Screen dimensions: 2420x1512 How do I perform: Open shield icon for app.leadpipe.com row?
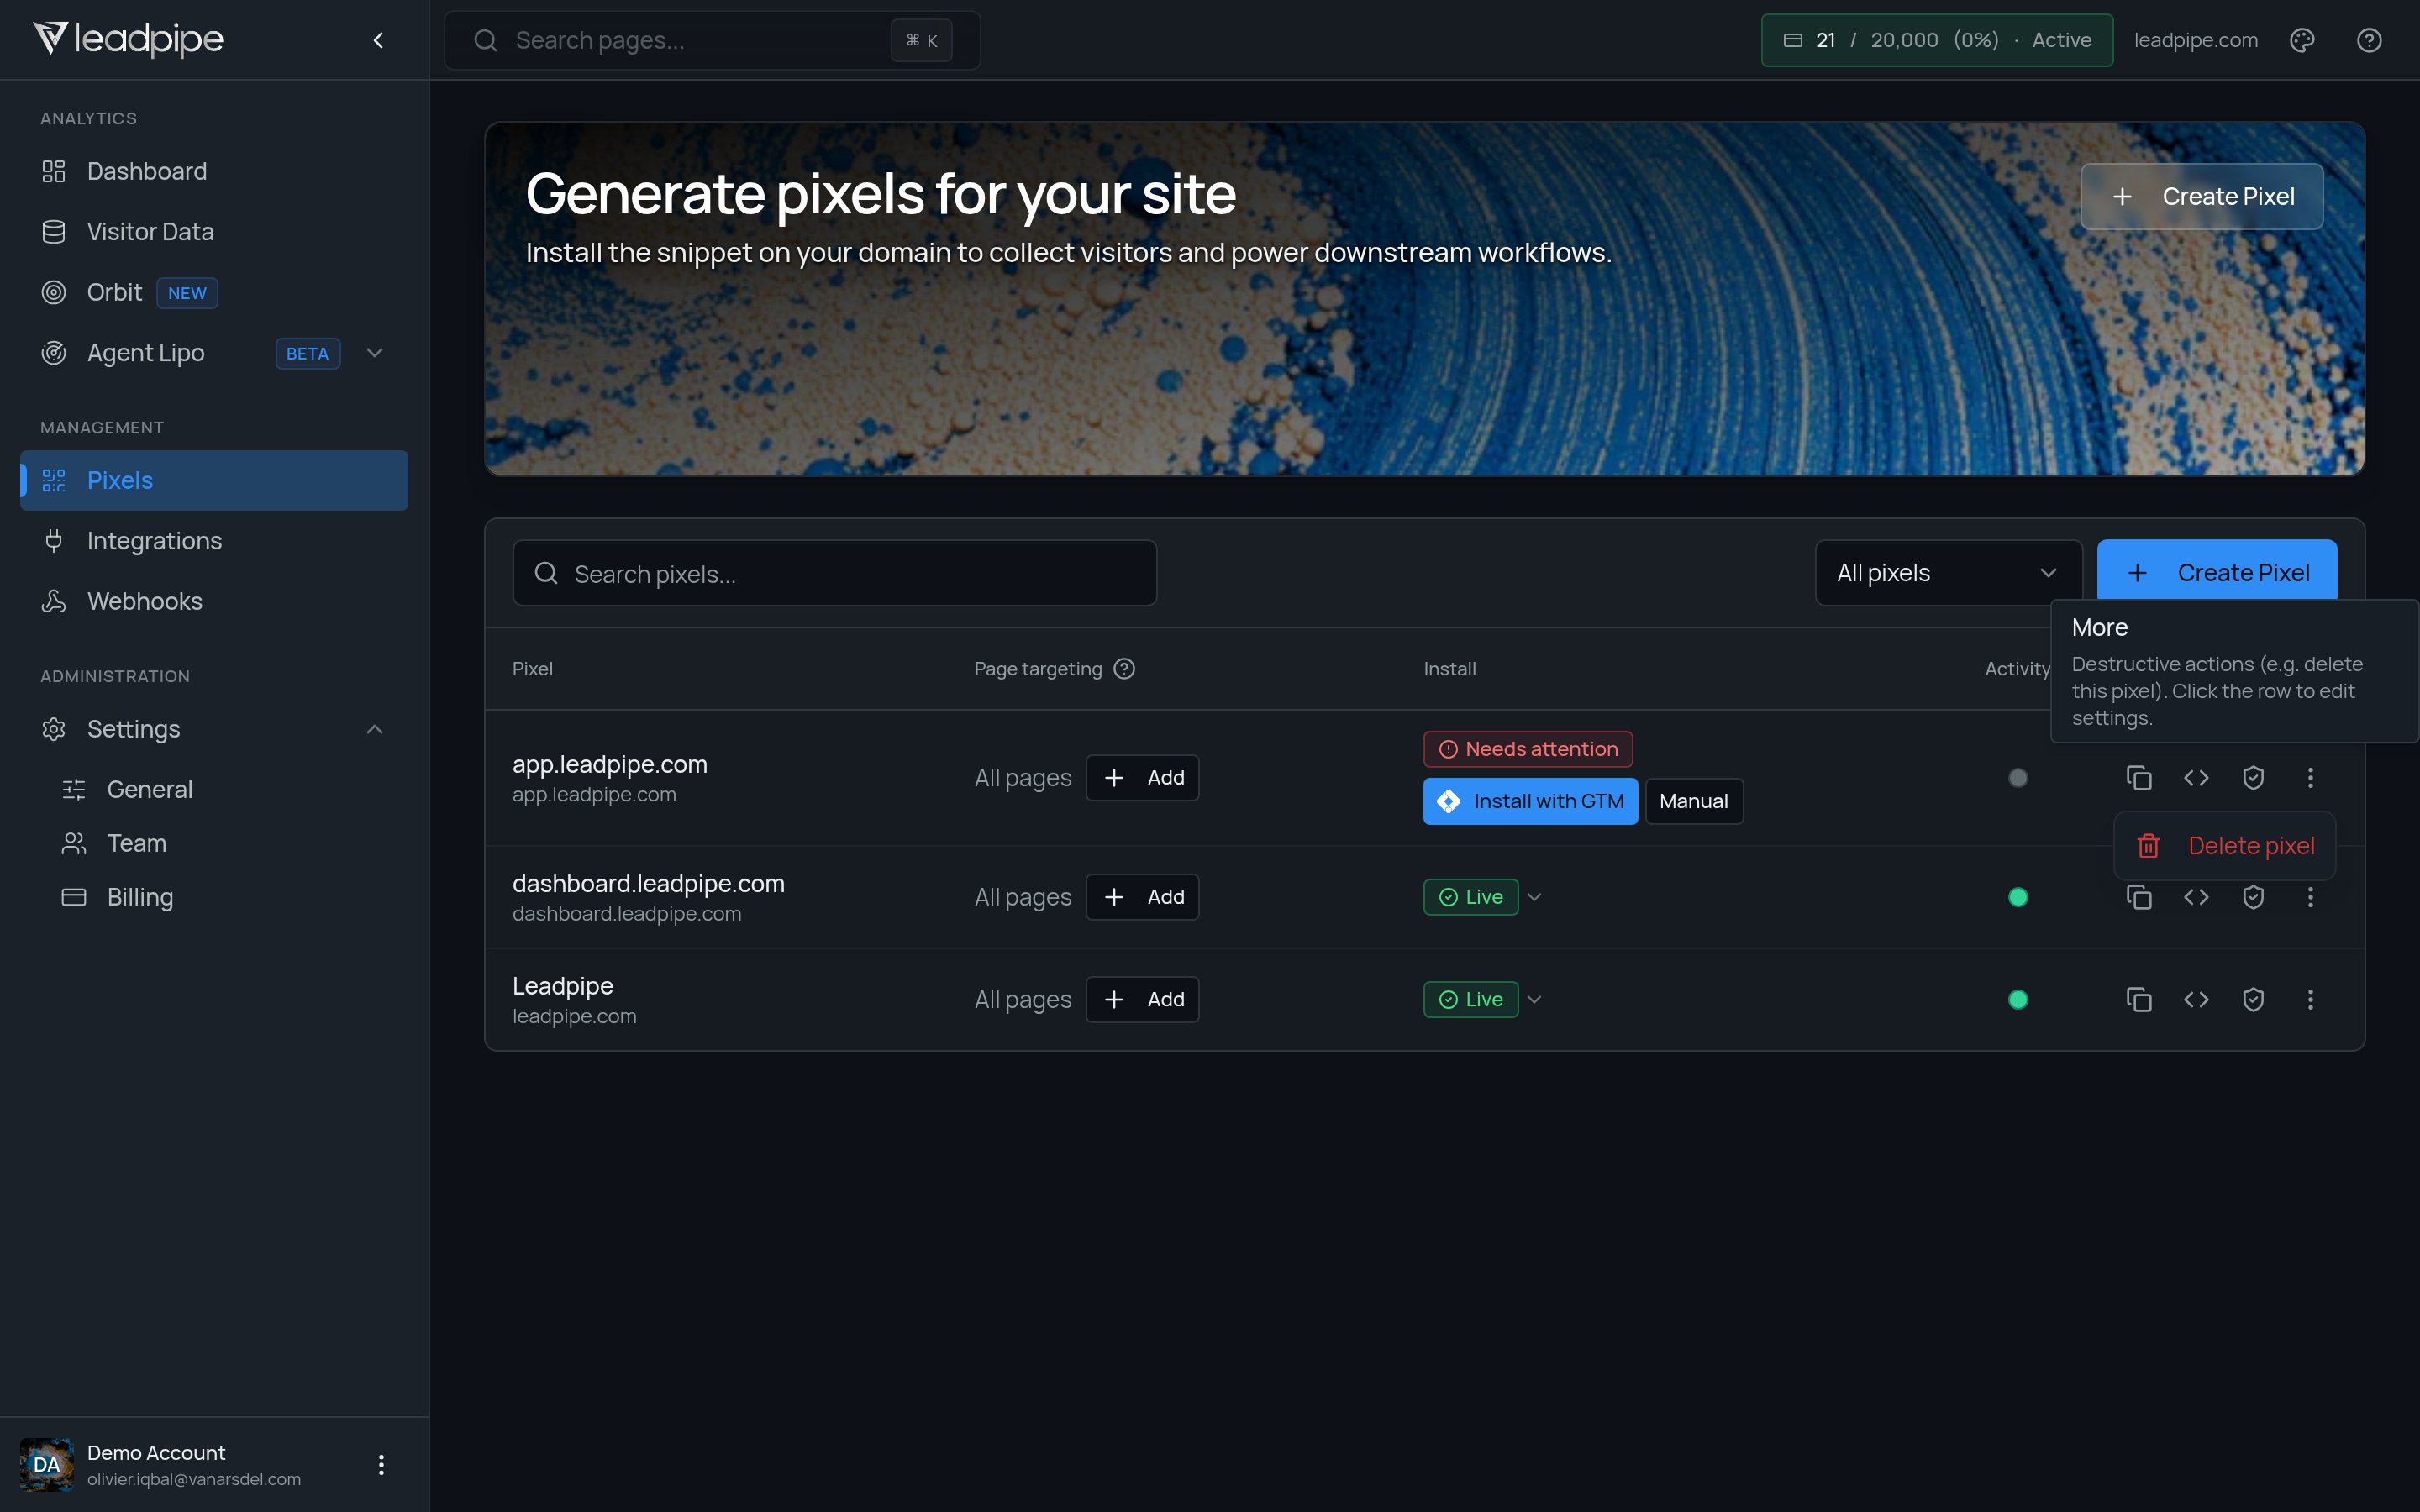click(x=2253, y=777)
